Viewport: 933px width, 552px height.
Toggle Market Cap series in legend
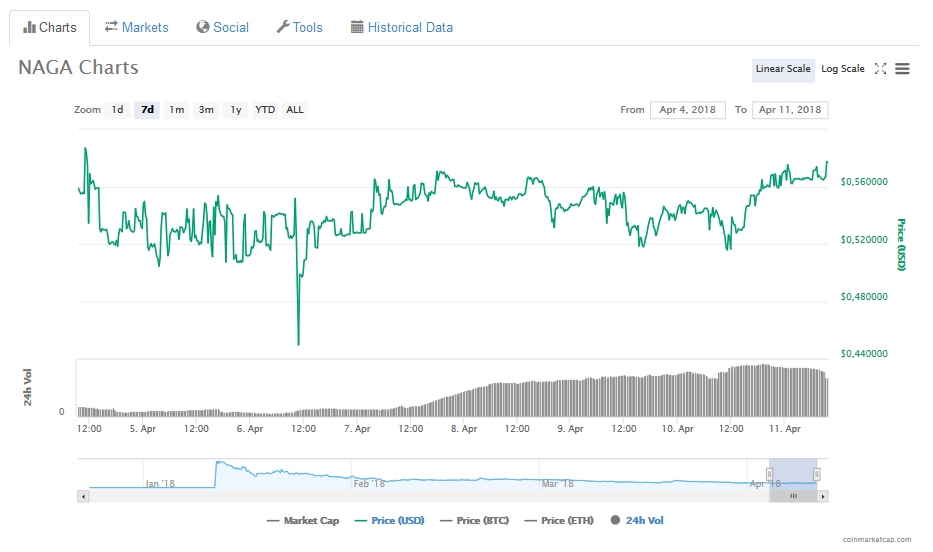[303, 520]
